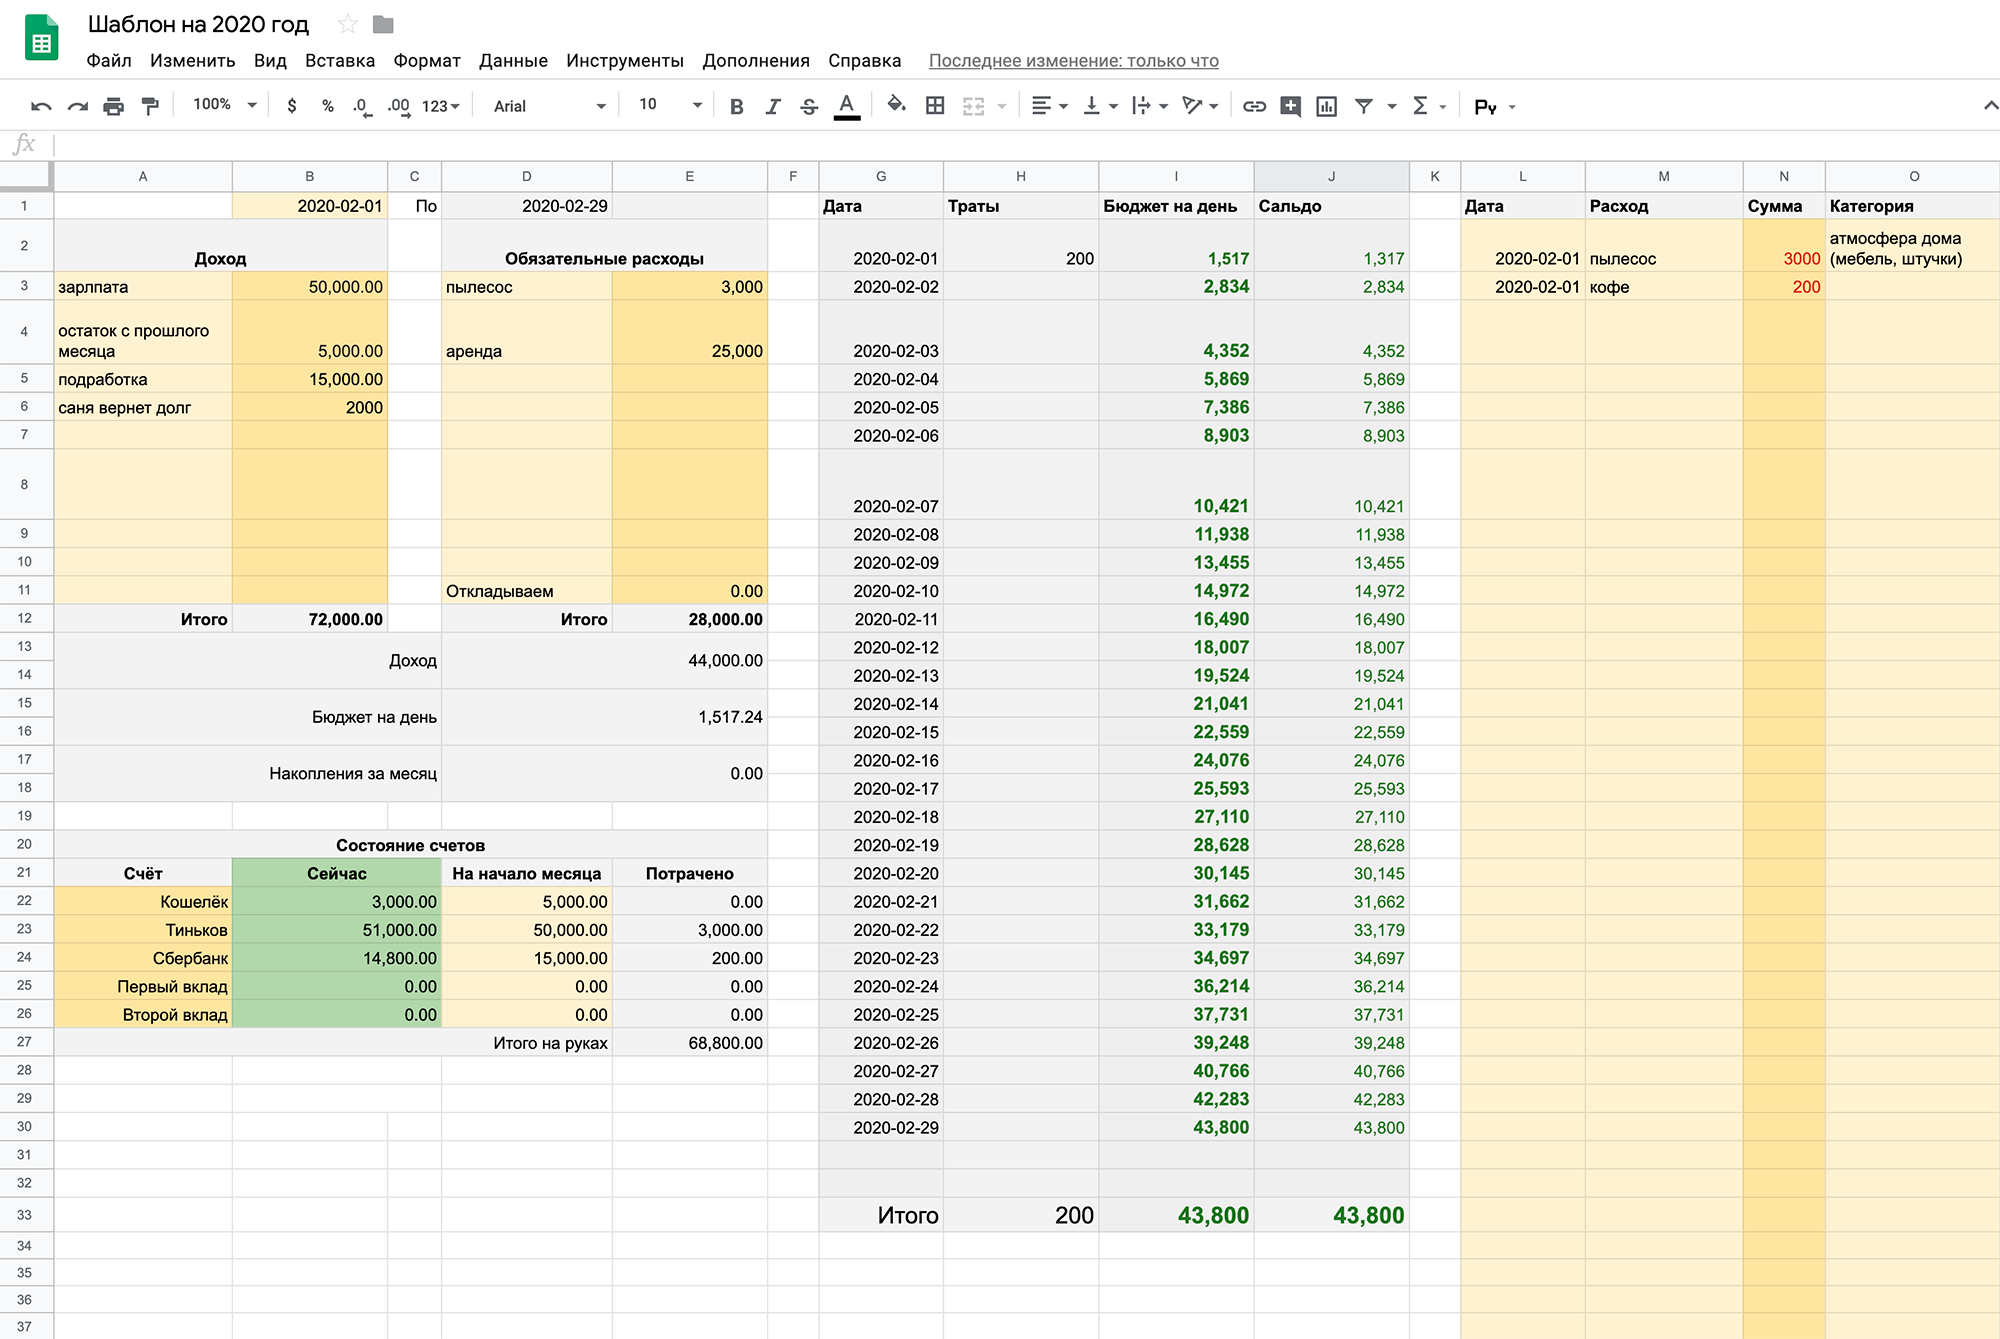2000x1339 pixels.
Task: Open vertical align dropdown
Action: coord(1100,106)
